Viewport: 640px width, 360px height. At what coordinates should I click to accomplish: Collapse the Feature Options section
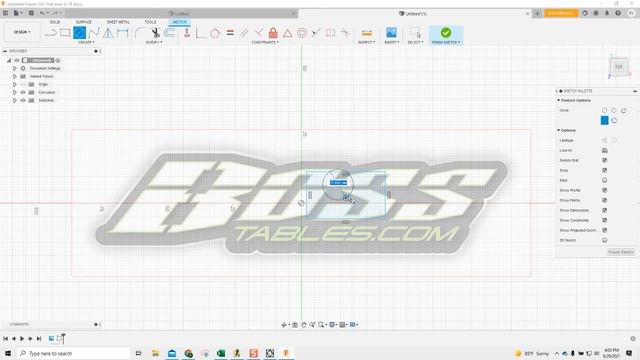[558, 100]
